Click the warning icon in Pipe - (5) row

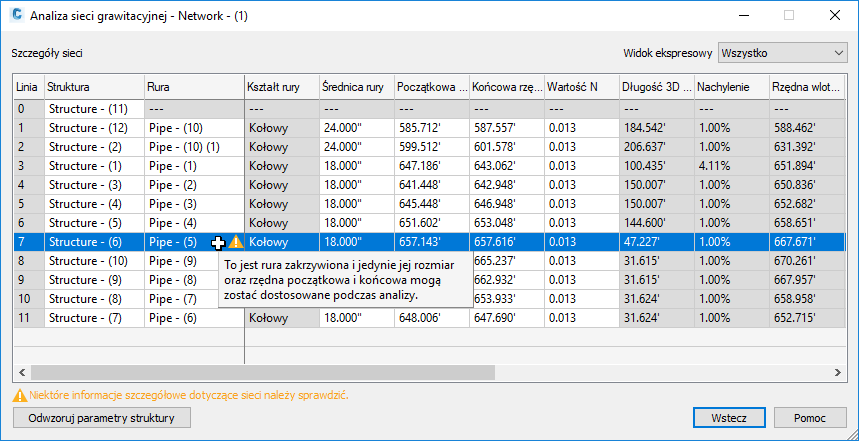(236, 241)
